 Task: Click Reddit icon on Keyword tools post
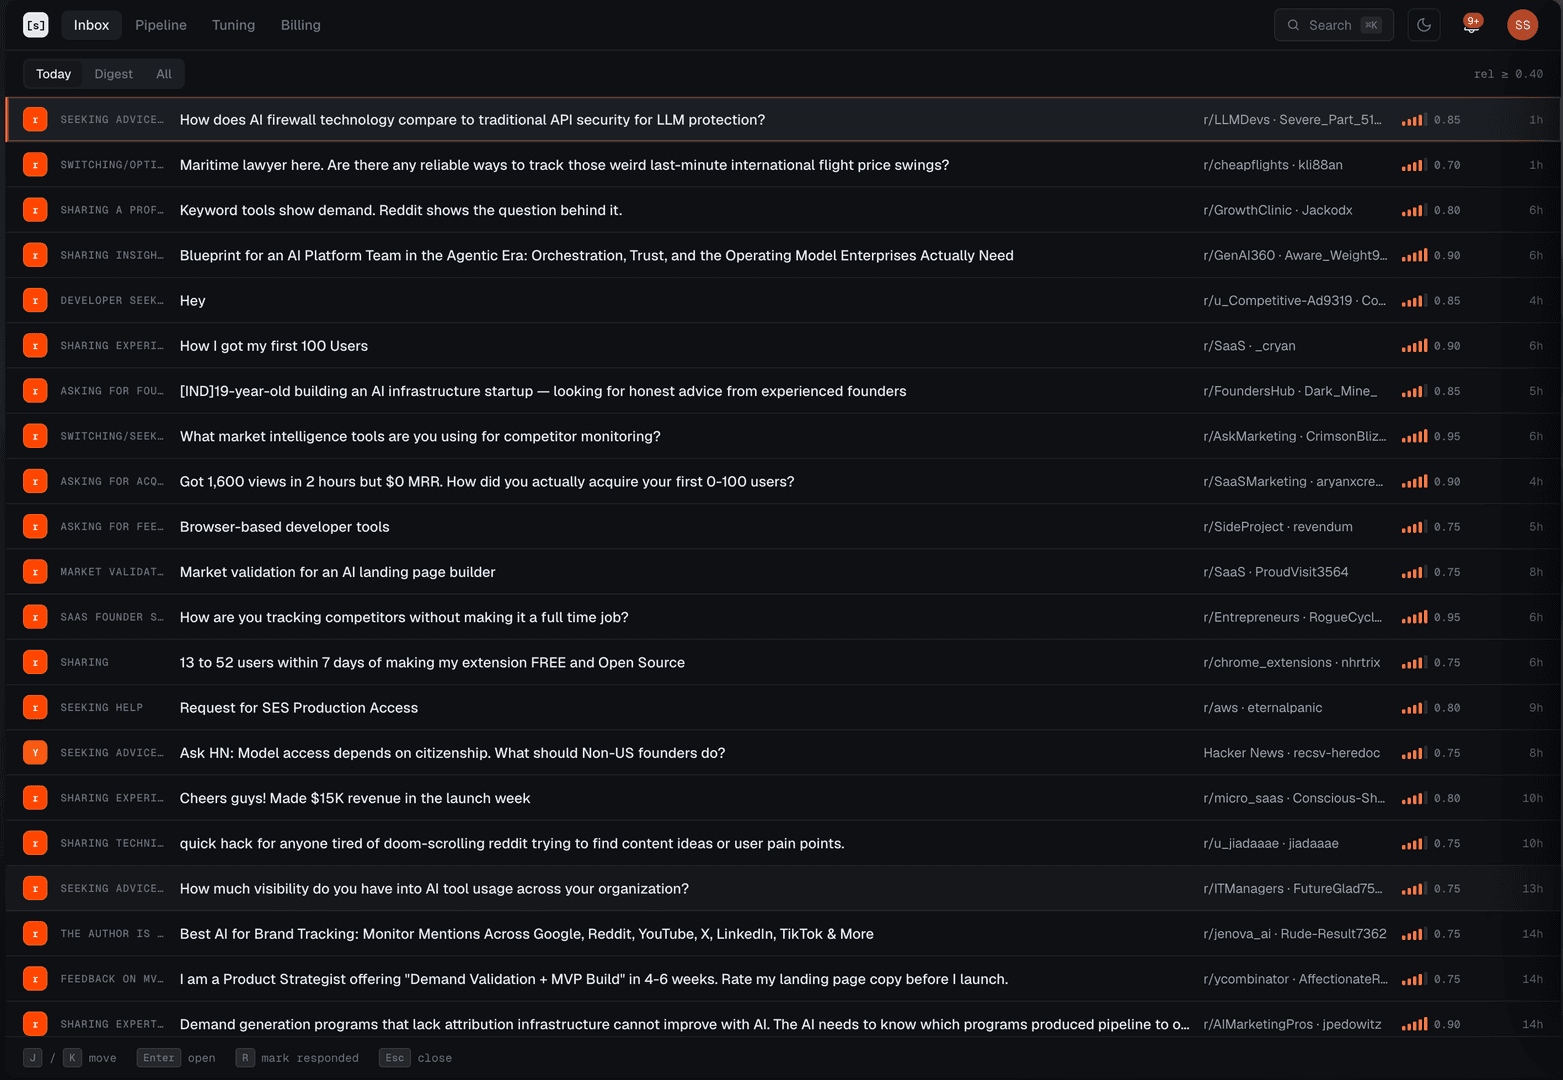point(35,210)
